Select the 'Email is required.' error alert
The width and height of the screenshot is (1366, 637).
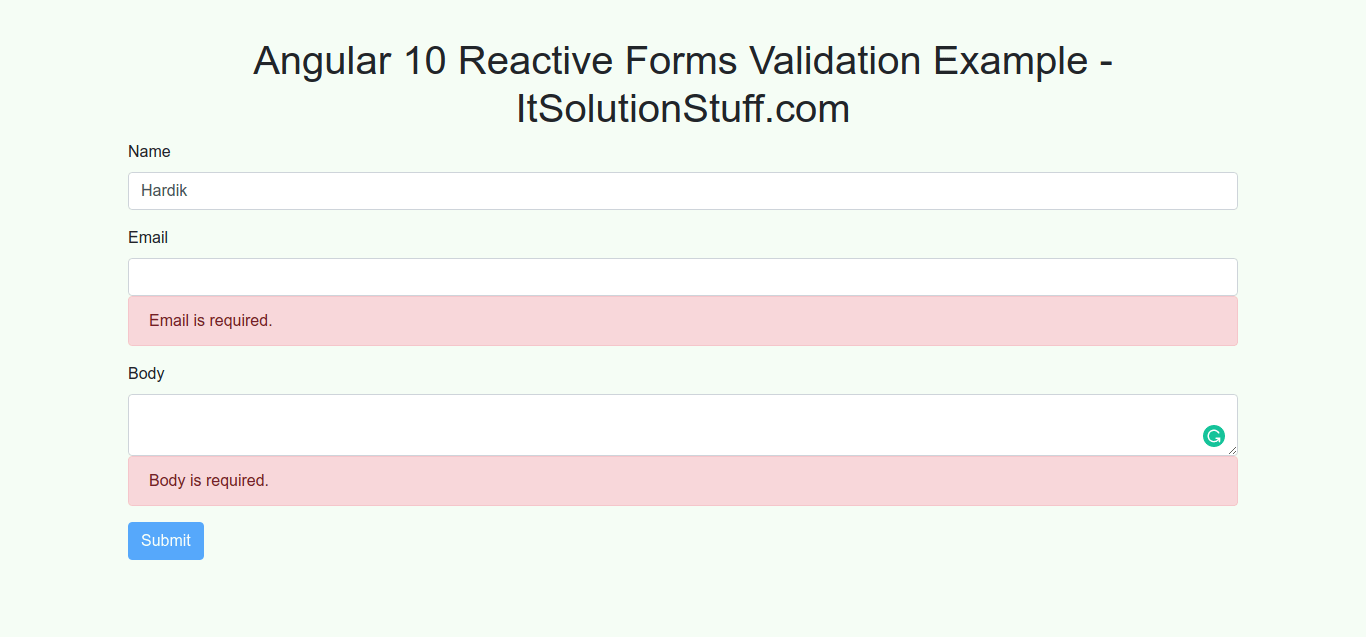(682, 321)
